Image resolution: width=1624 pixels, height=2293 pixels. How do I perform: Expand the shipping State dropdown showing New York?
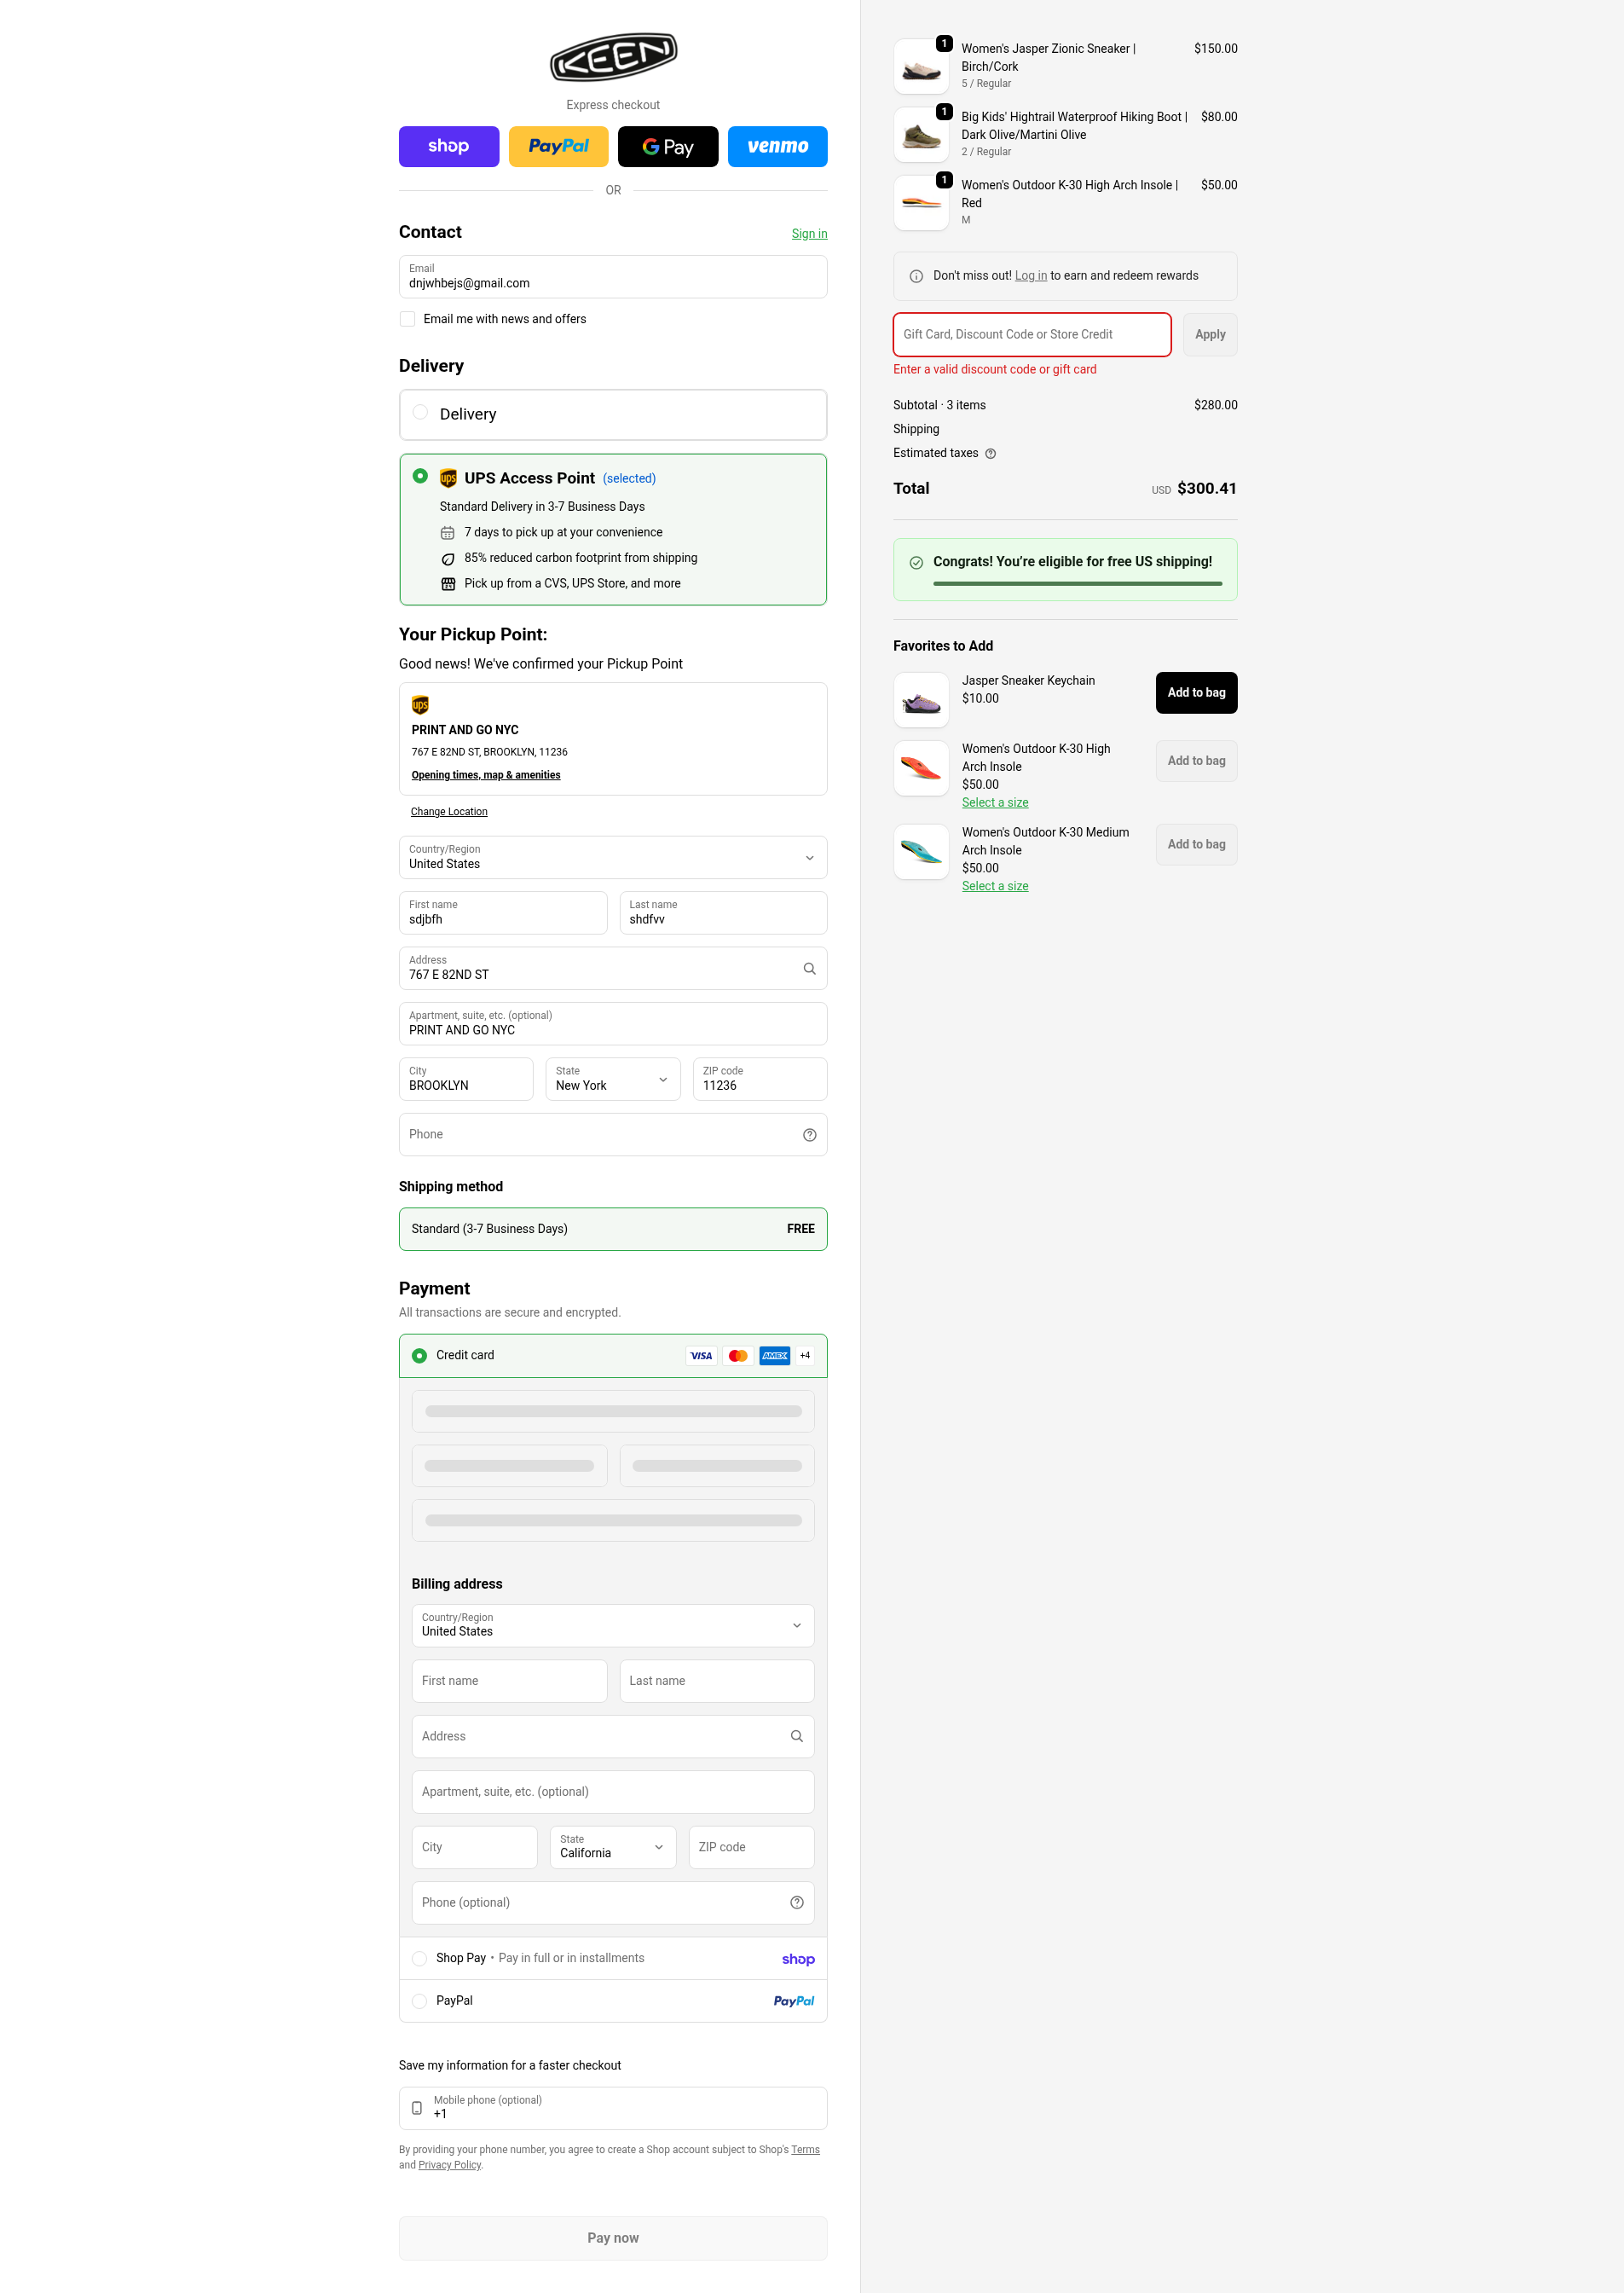(612, 1079)
